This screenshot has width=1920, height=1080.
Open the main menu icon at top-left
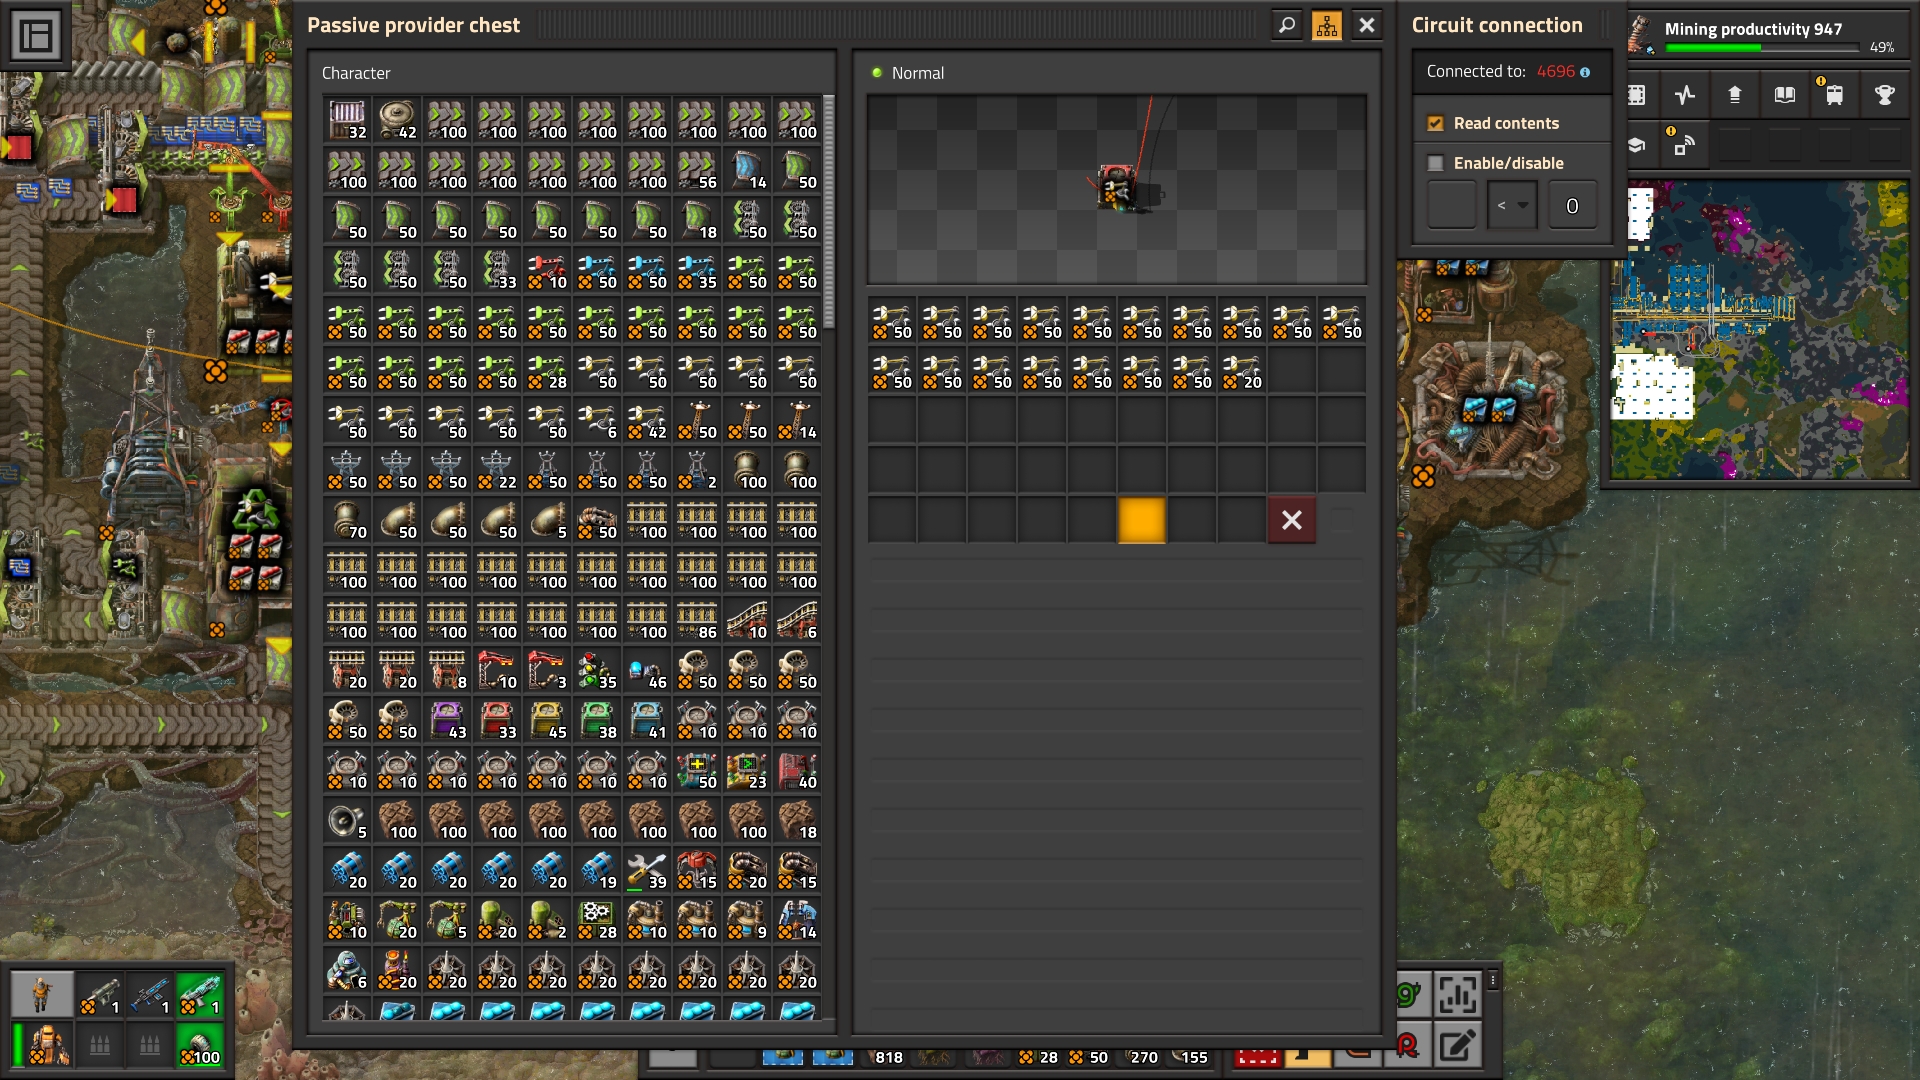[x=36, y=36]
